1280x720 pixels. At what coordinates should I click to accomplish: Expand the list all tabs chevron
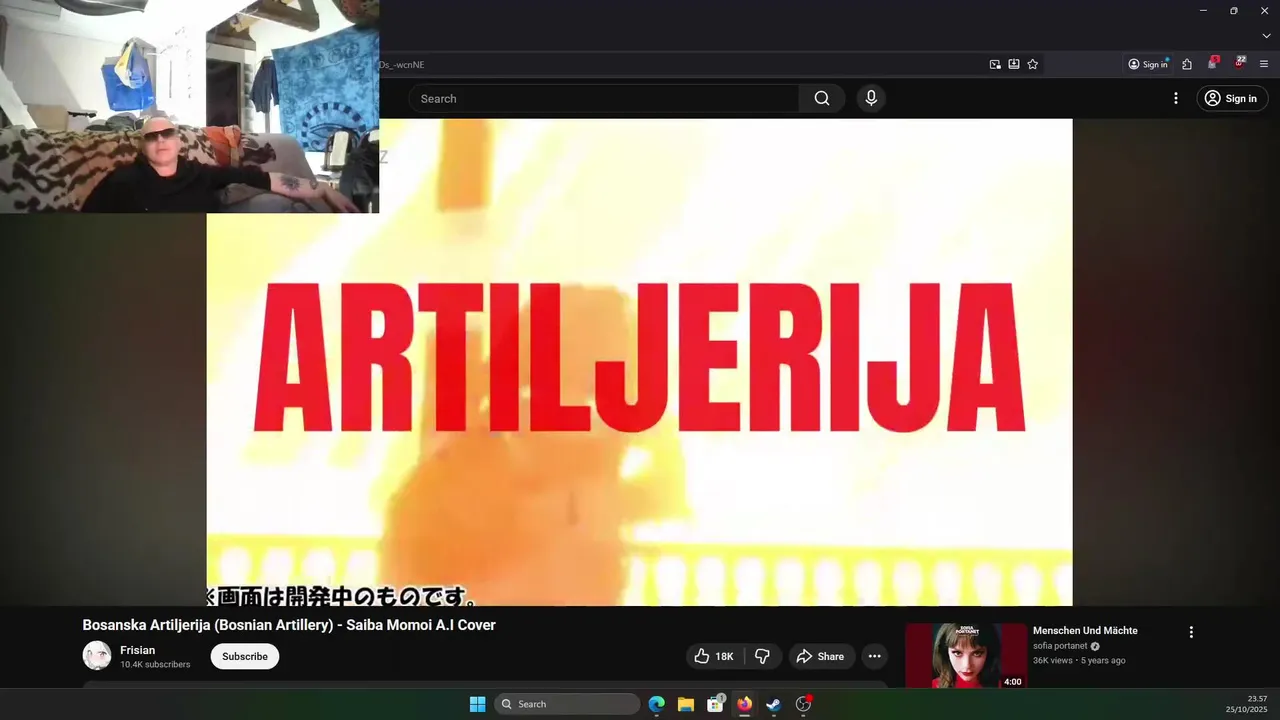(1266, 36)
